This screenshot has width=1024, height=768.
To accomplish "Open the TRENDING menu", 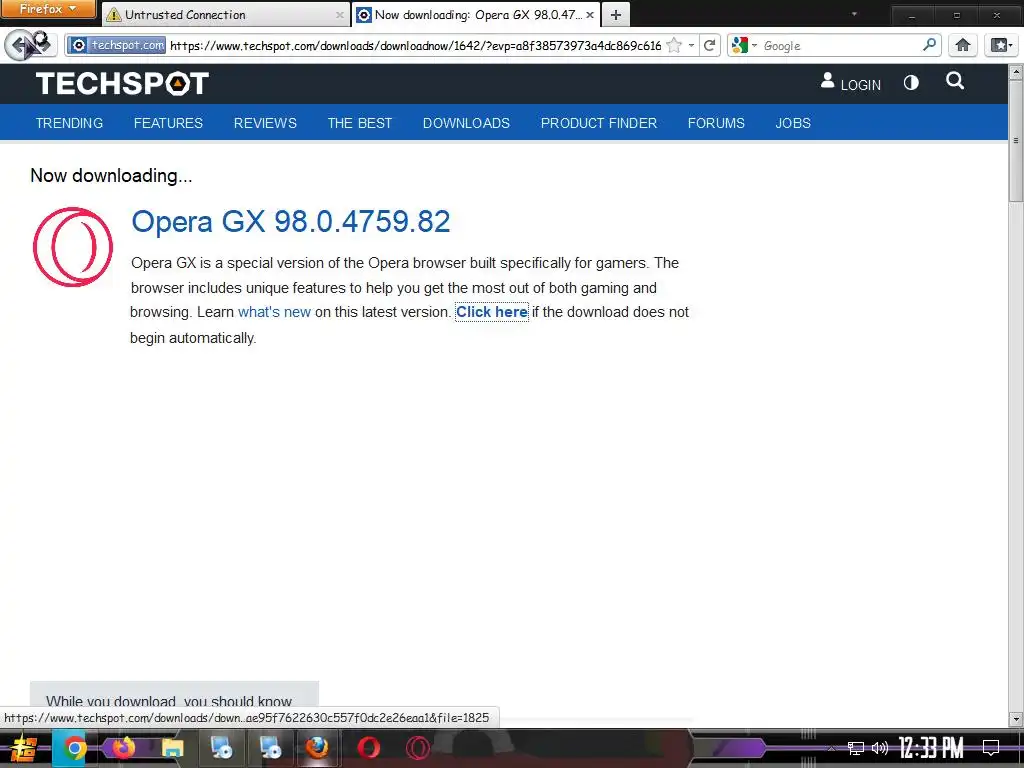I will pos(69,123).
